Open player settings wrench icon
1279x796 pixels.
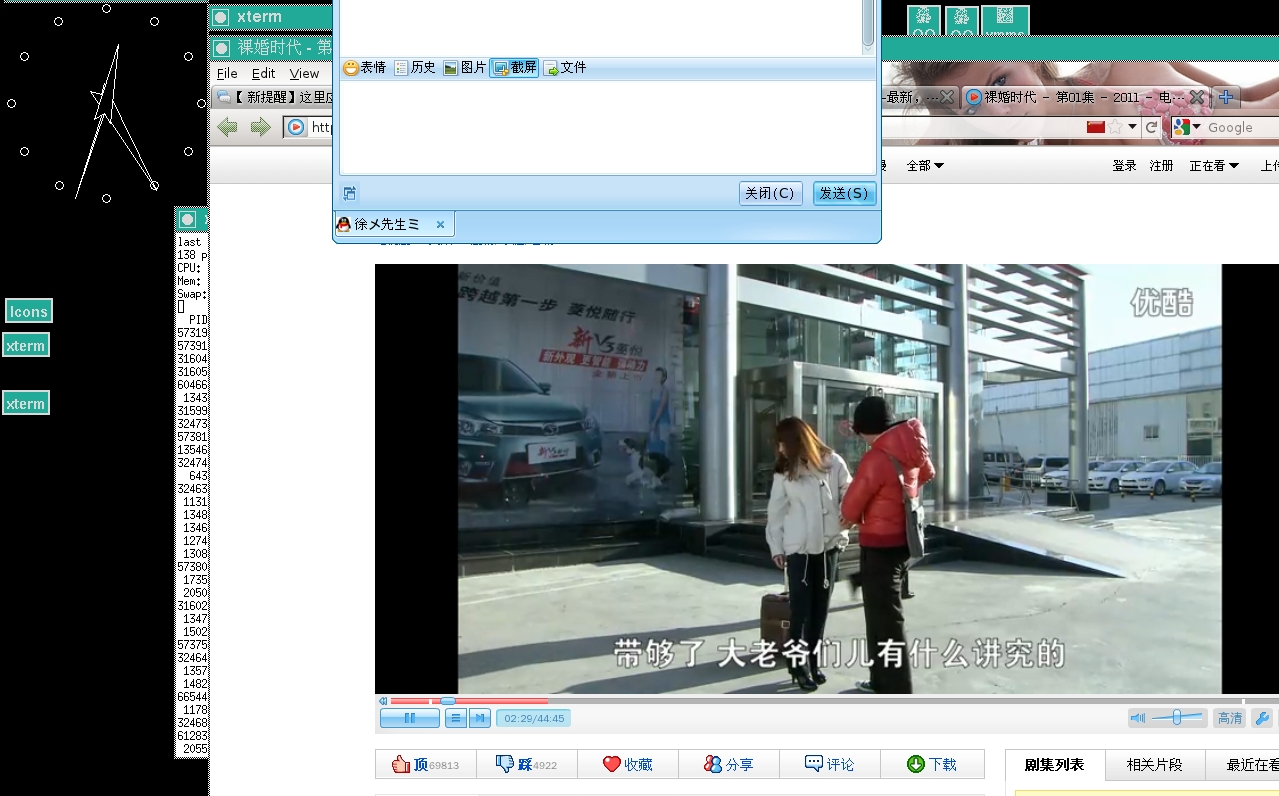pyautogui.click(x=1262, y=718)
